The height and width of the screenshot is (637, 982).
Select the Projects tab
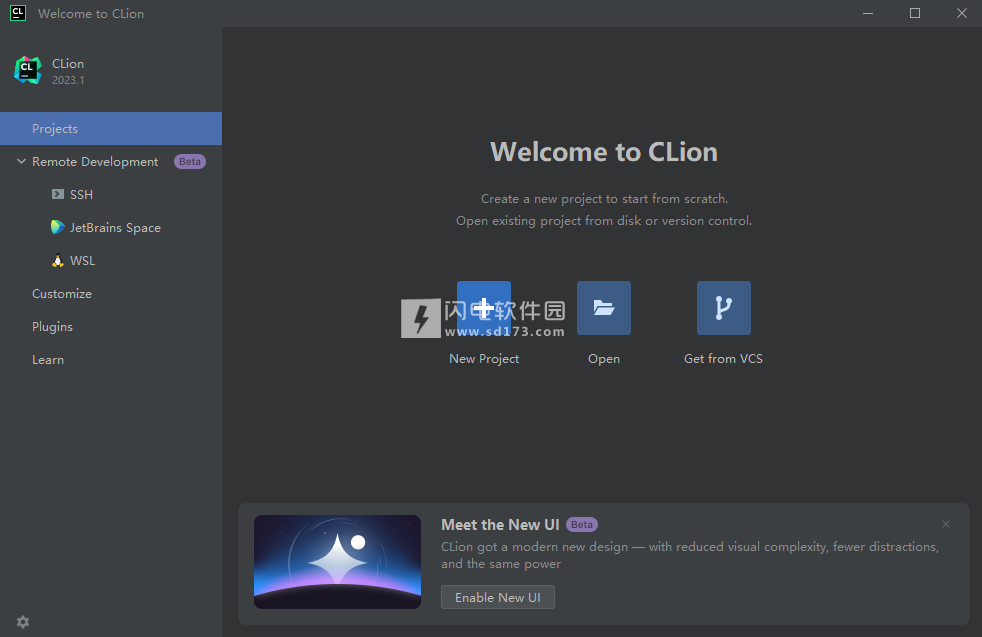tap(111, 128)
